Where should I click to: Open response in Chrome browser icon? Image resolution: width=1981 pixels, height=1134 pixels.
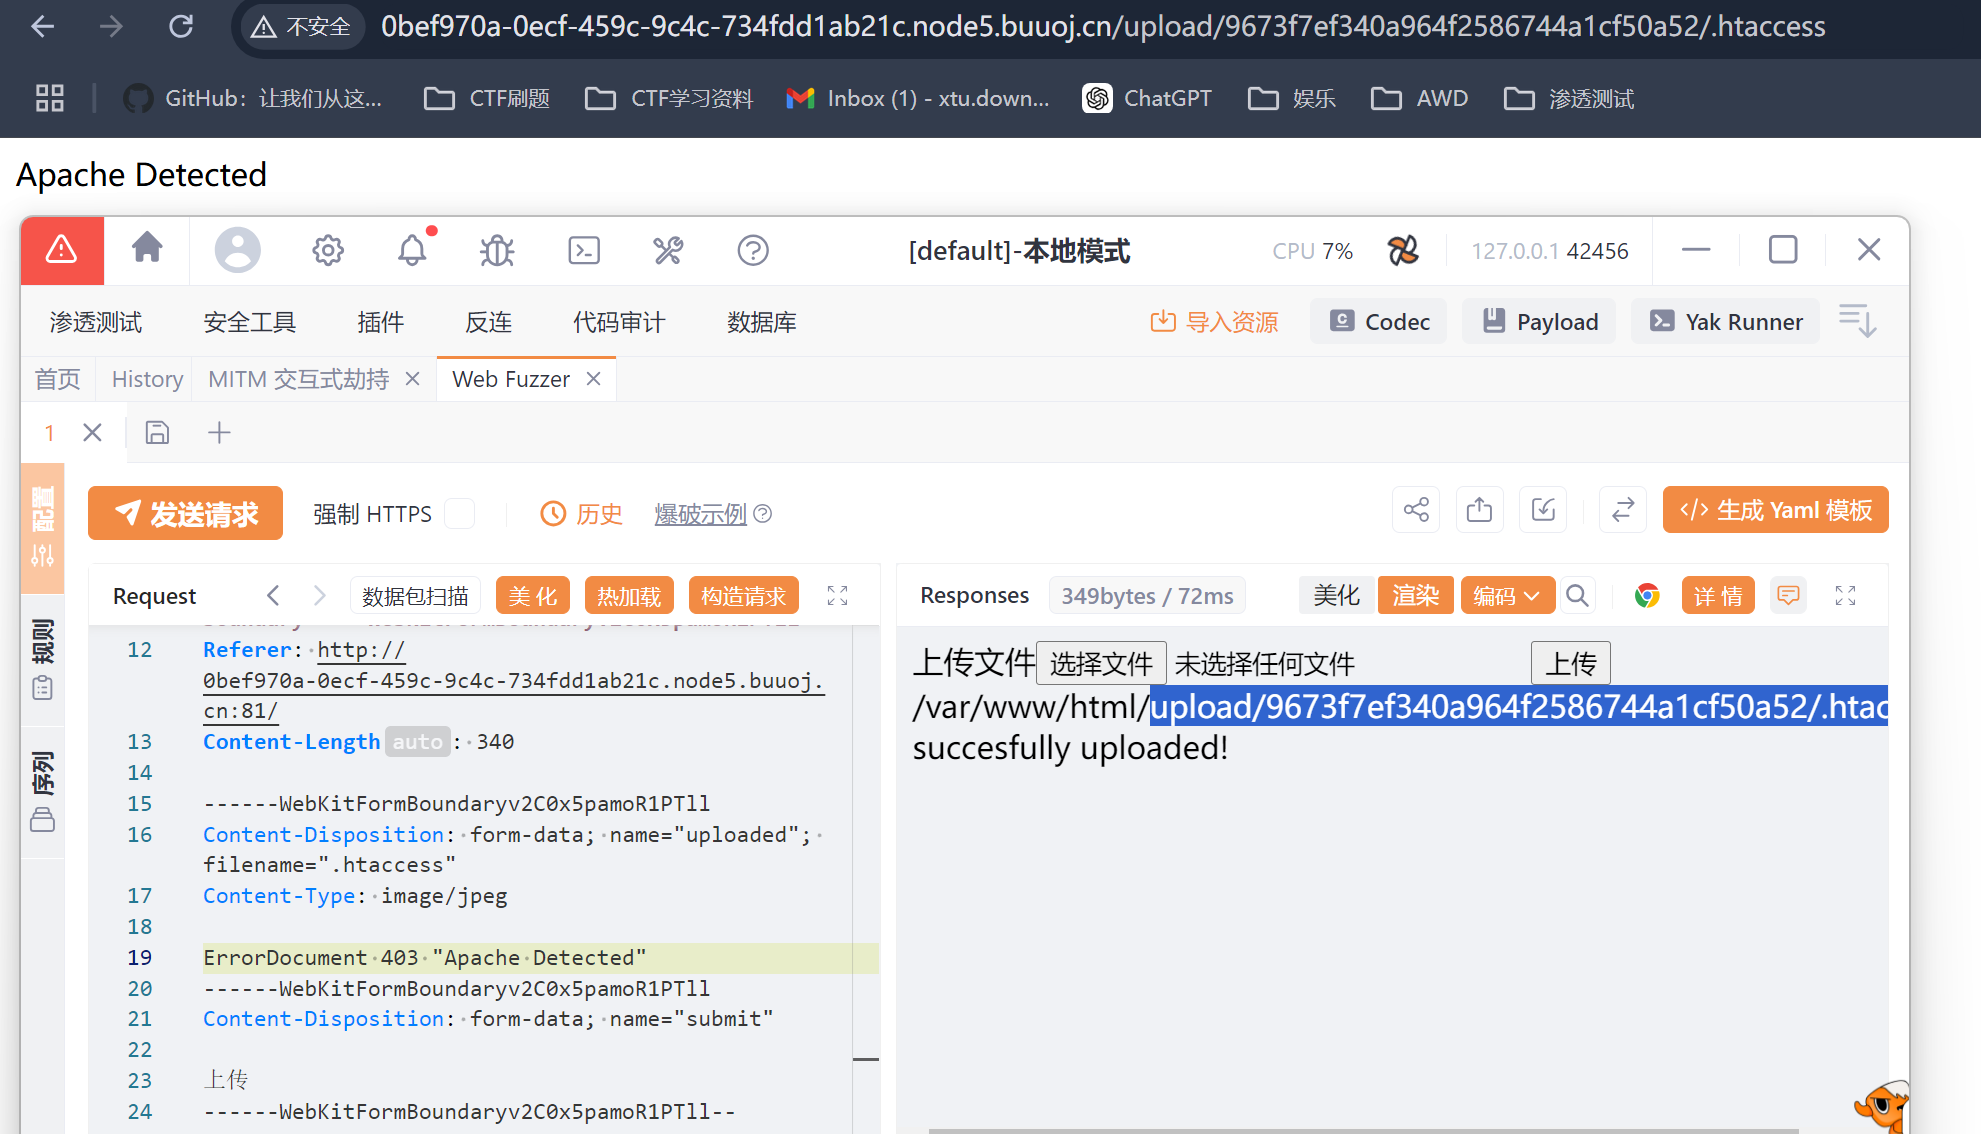point(1646,596)
